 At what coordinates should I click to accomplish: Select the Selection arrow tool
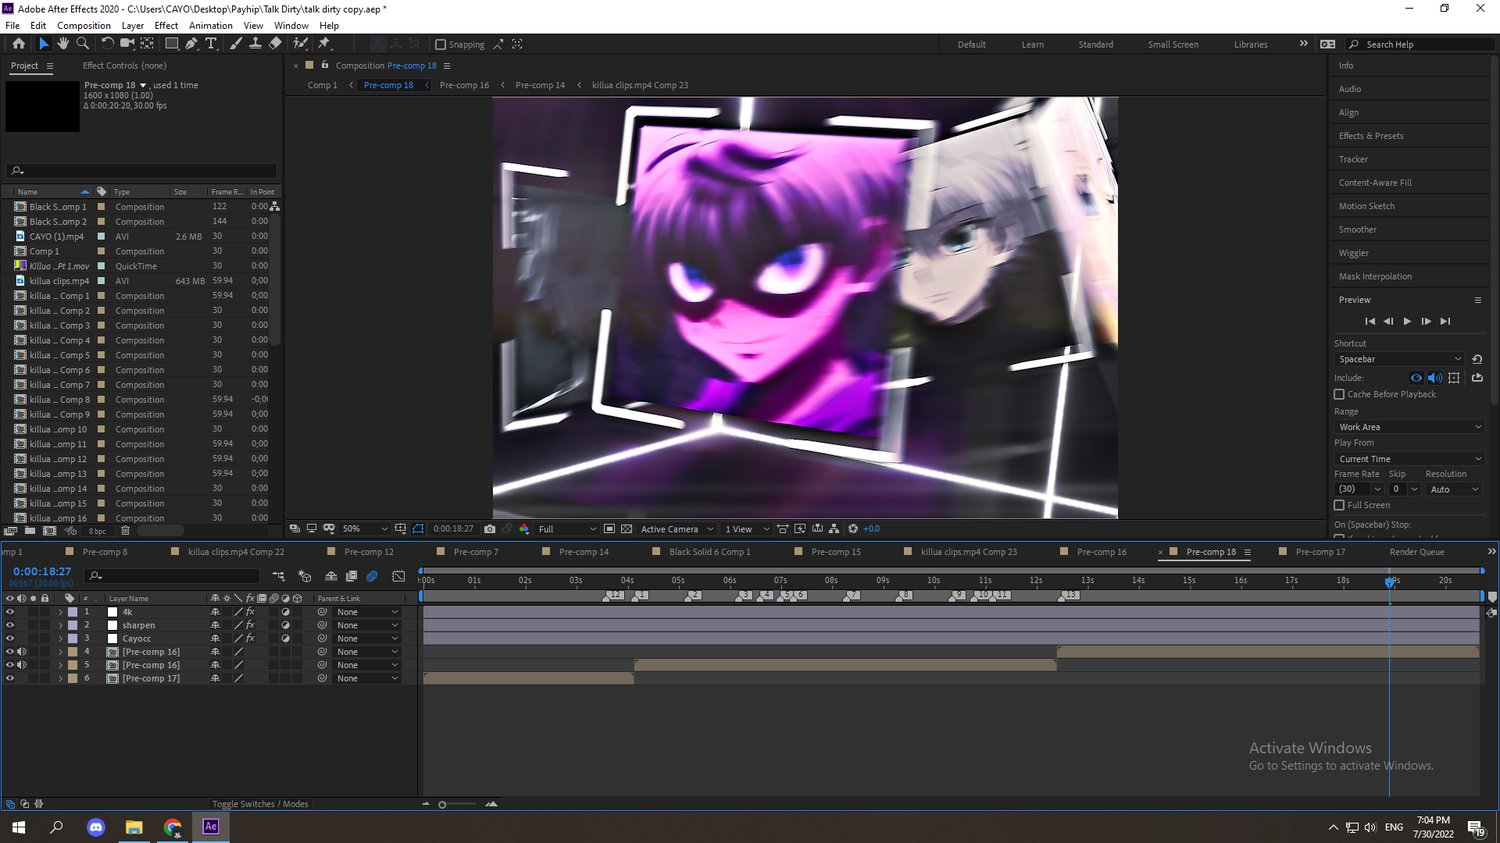pyautogui.click(x=43, y=44)
